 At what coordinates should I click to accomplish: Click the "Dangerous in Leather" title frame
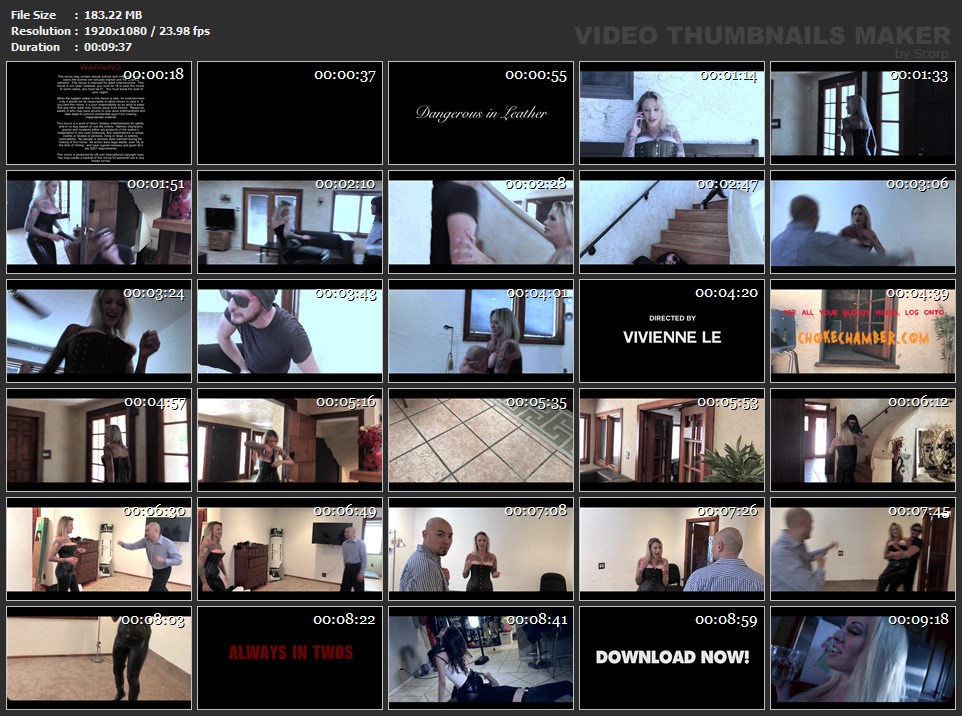[481, 113]
